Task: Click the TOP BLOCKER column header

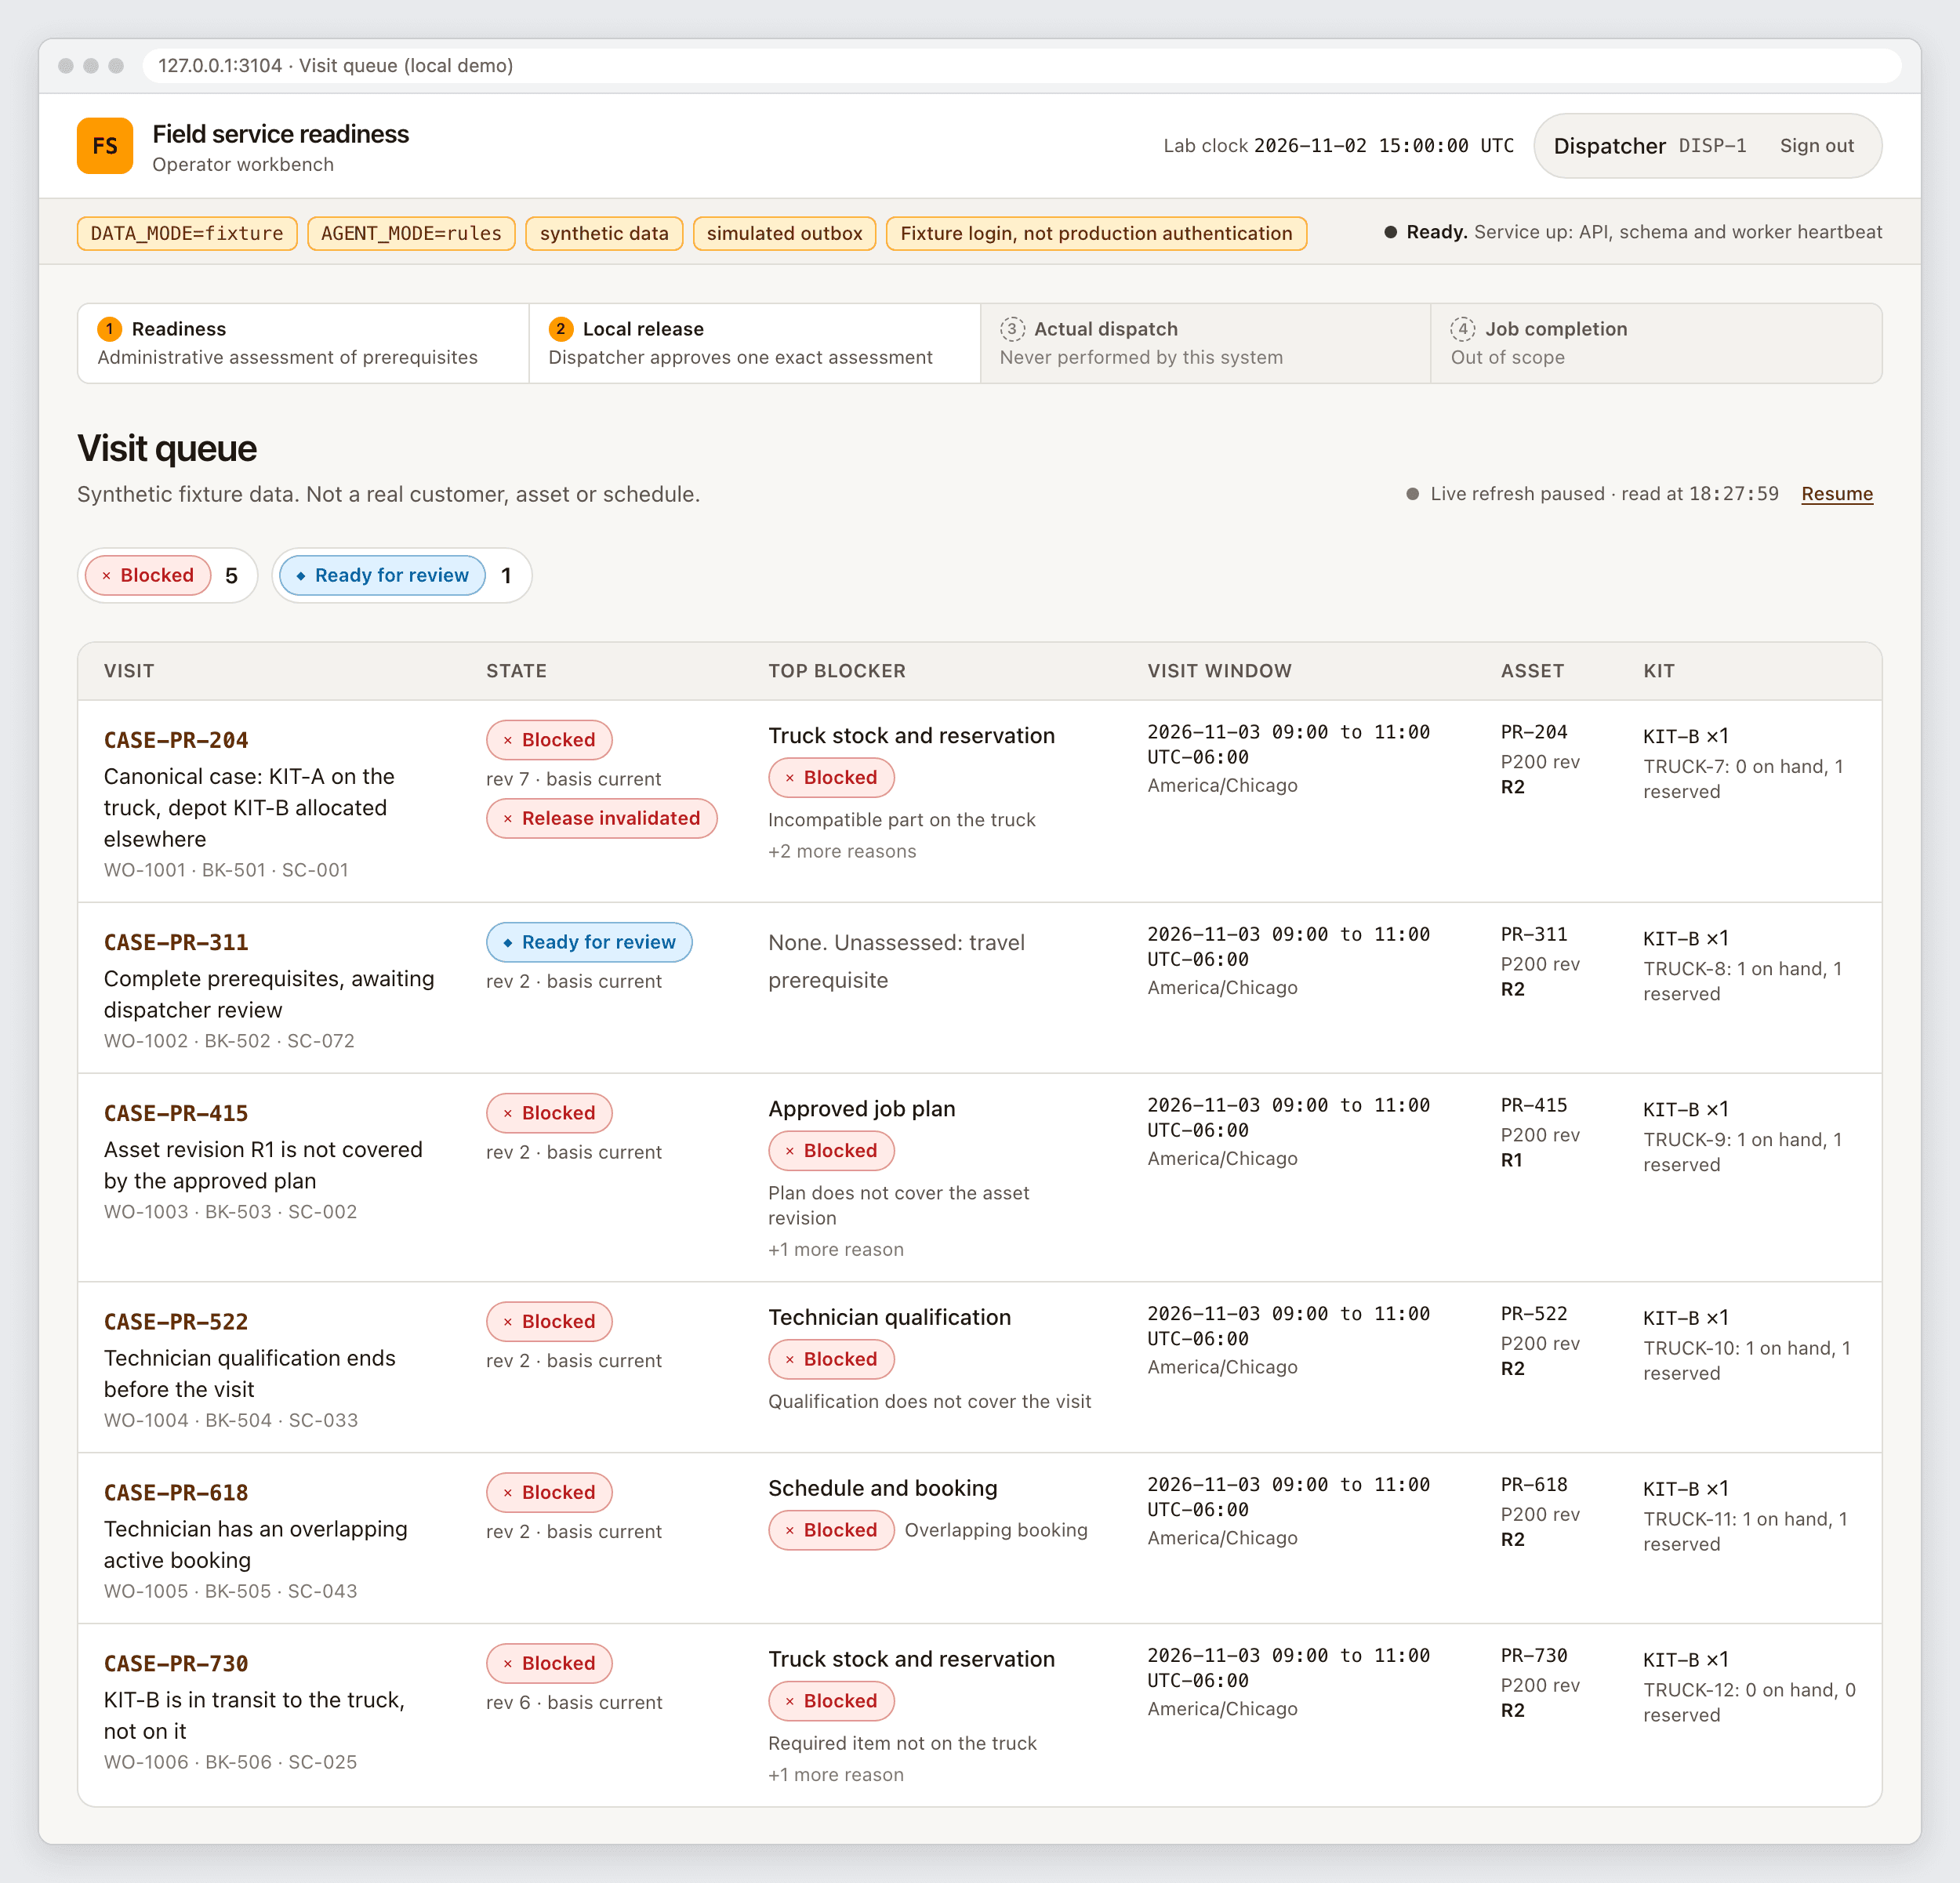Action: point(837,671)
